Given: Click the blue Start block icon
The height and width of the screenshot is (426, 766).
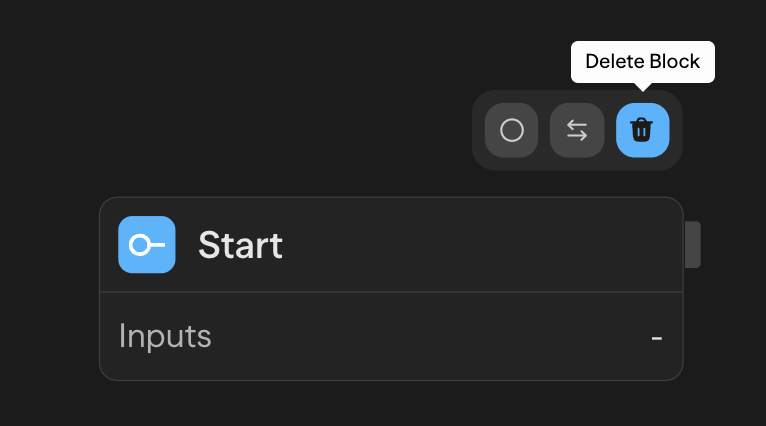Looking at the screenshot, I should (147, 245).
